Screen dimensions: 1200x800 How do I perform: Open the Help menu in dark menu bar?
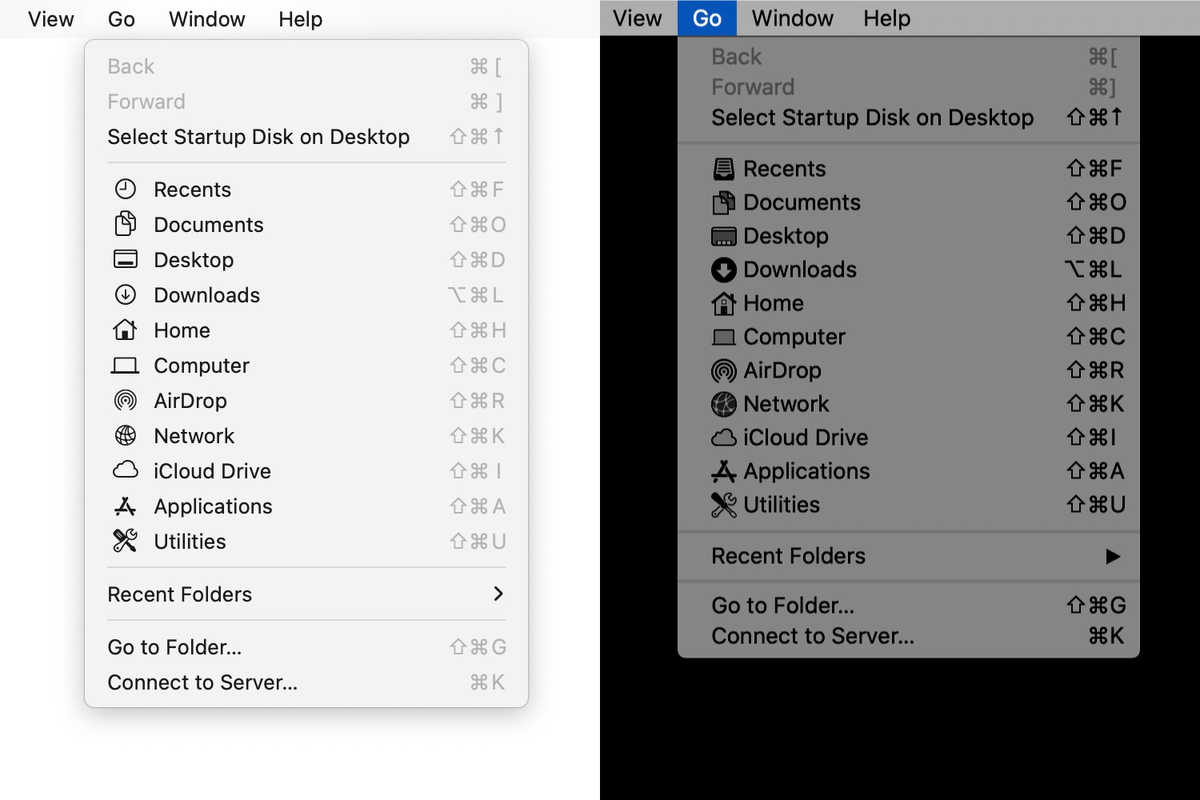tap(887, 18)
